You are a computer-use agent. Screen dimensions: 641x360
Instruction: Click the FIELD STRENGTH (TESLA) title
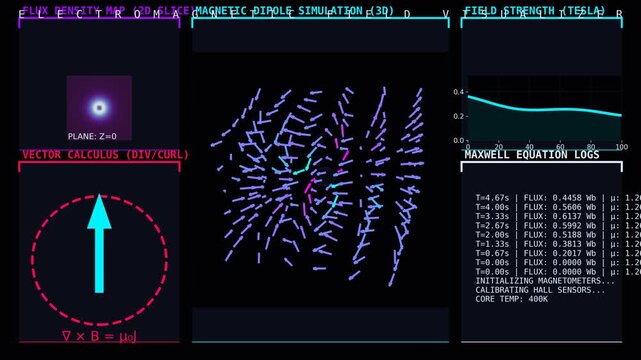click(535, 11)
